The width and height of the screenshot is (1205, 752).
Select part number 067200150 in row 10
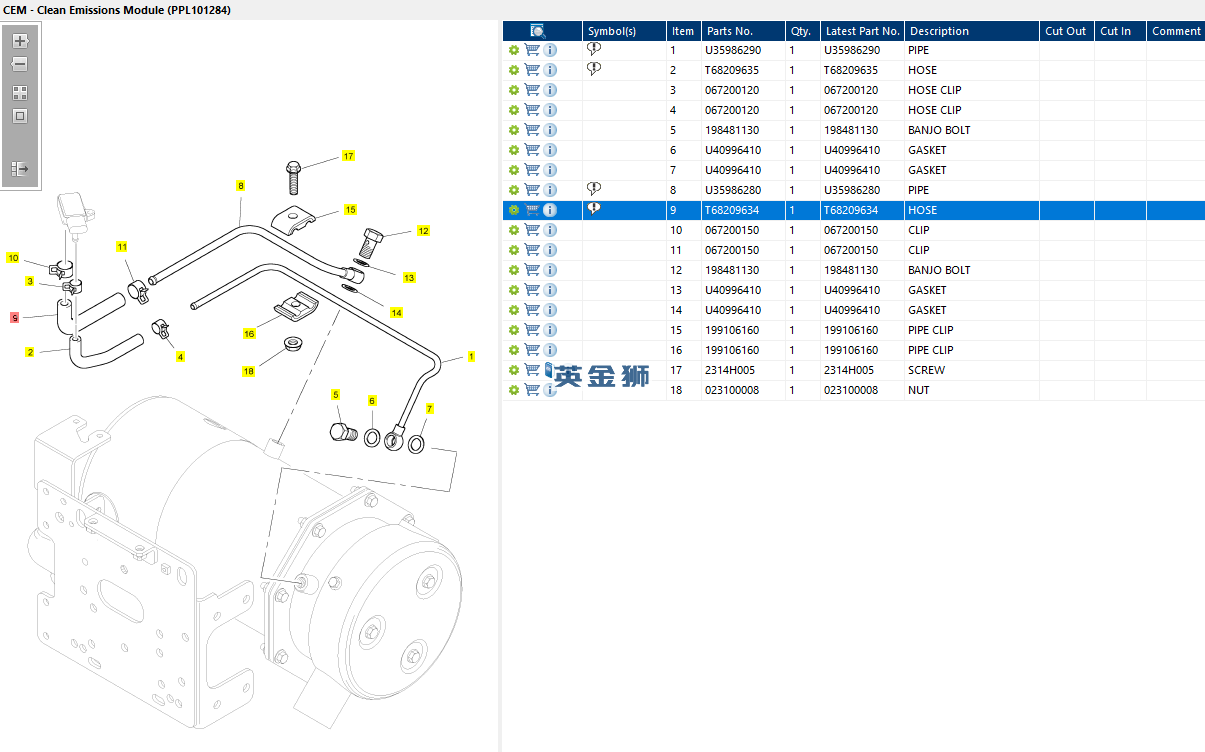pyautogui.click(x=731, y=230)
